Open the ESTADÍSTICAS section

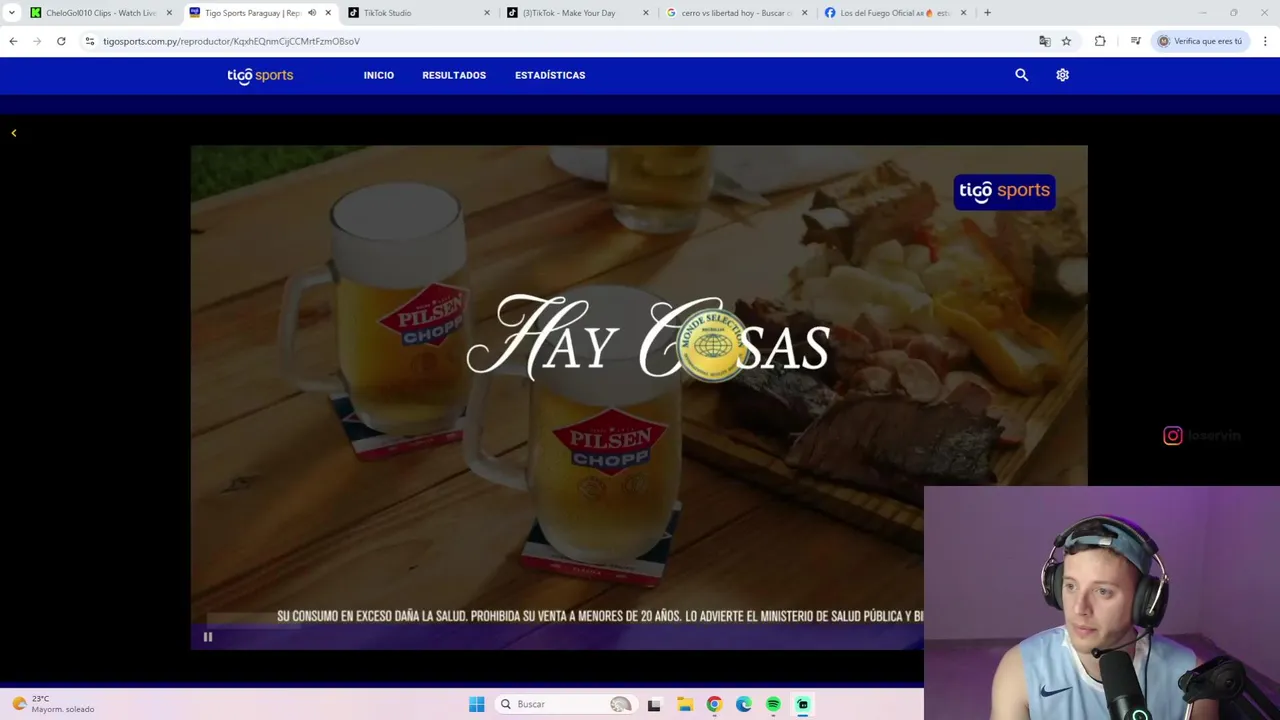point(550,75)
